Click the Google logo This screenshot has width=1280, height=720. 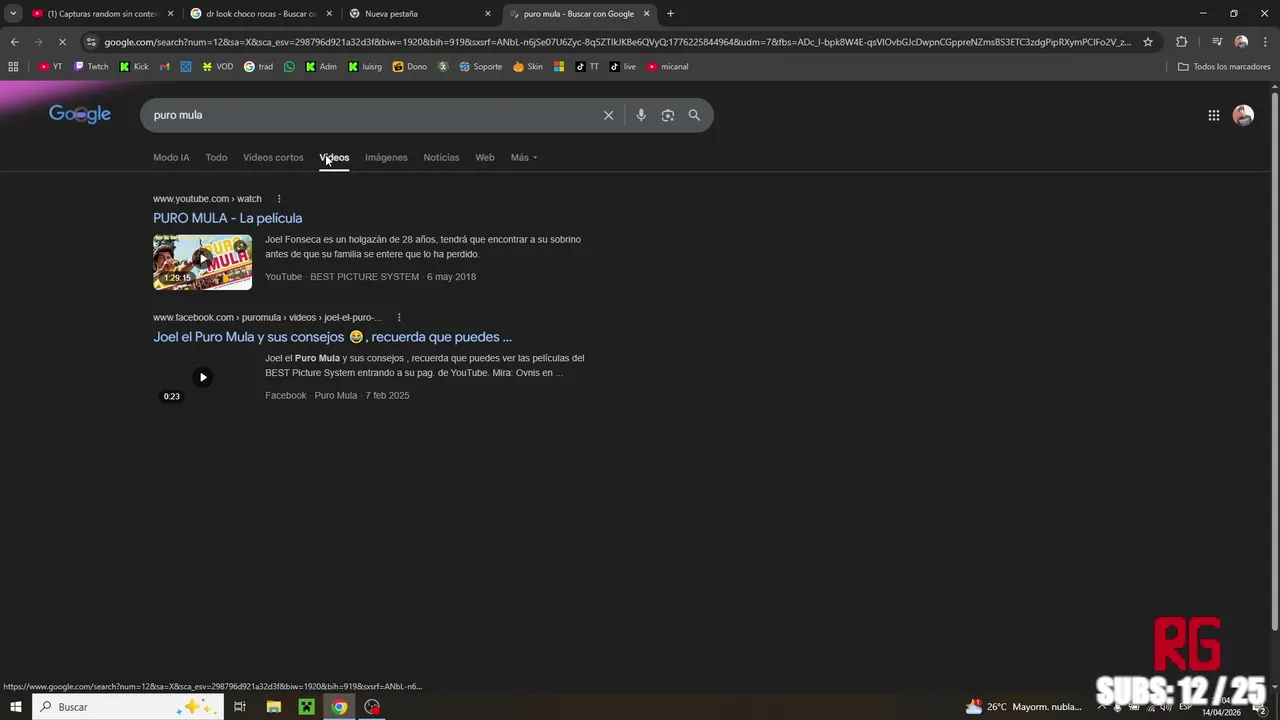click(x=80, y=114)
